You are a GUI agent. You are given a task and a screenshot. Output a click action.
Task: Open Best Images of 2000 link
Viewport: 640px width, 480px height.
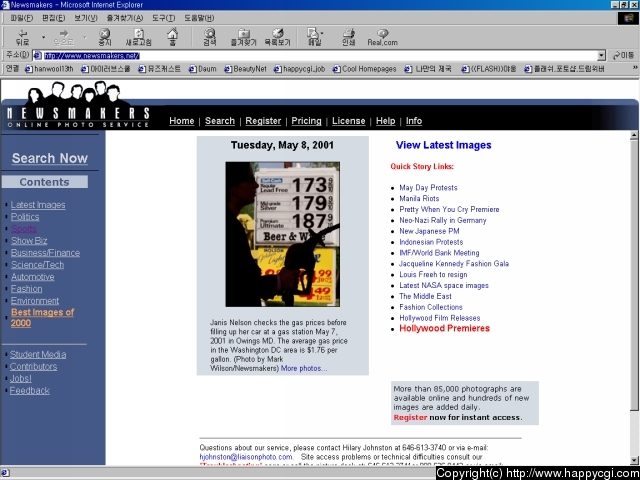click(42, 318)
